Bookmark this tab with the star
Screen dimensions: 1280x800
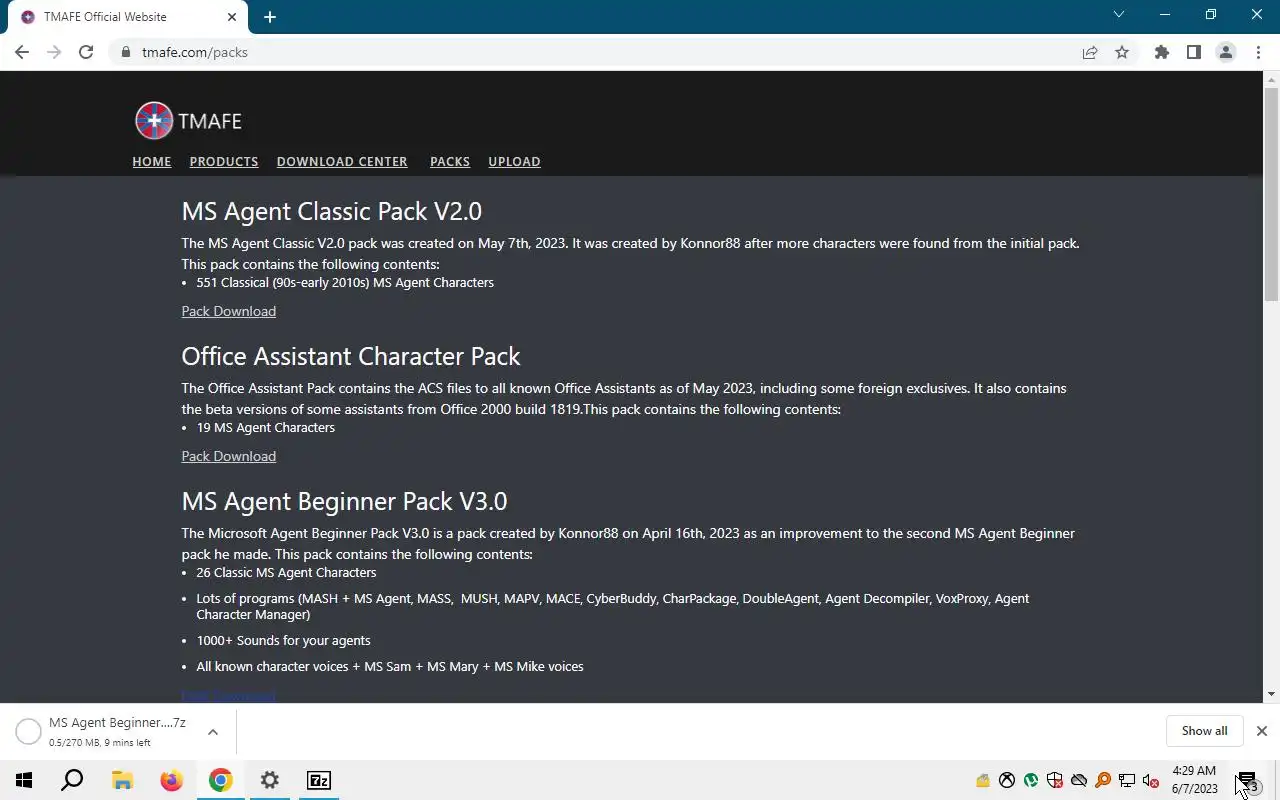pyautogui.click(x=1122, y=52)
